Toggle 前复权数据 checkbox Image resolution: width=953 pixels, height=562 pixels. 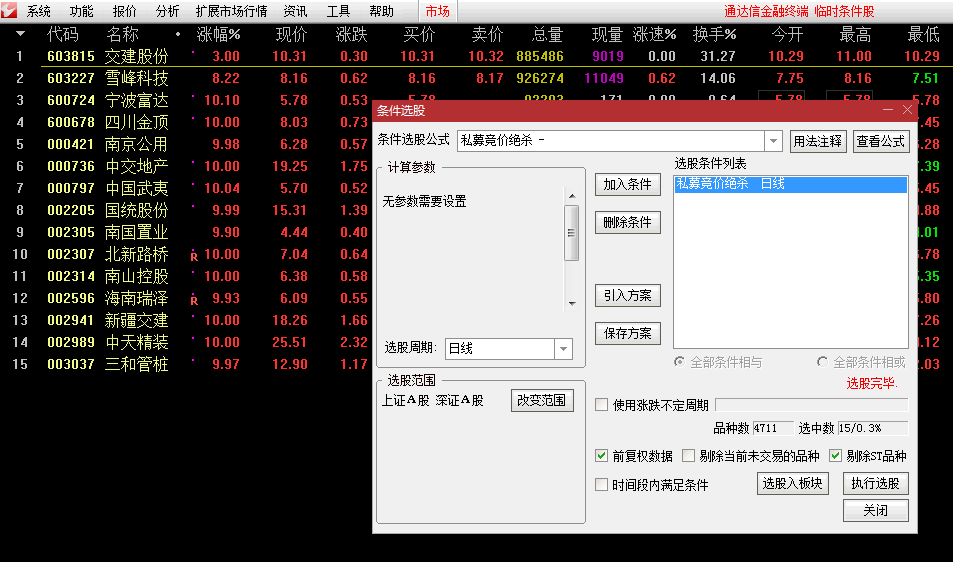coord(601,456)
